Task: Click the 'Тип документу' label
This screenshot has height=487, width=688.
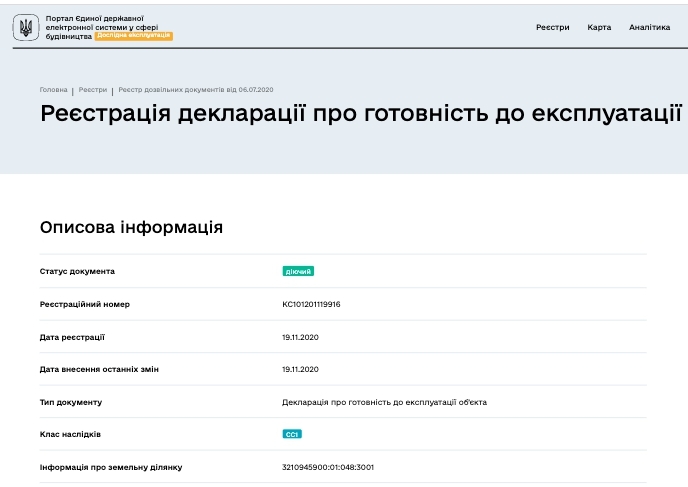Action: (x=71, y=402)
